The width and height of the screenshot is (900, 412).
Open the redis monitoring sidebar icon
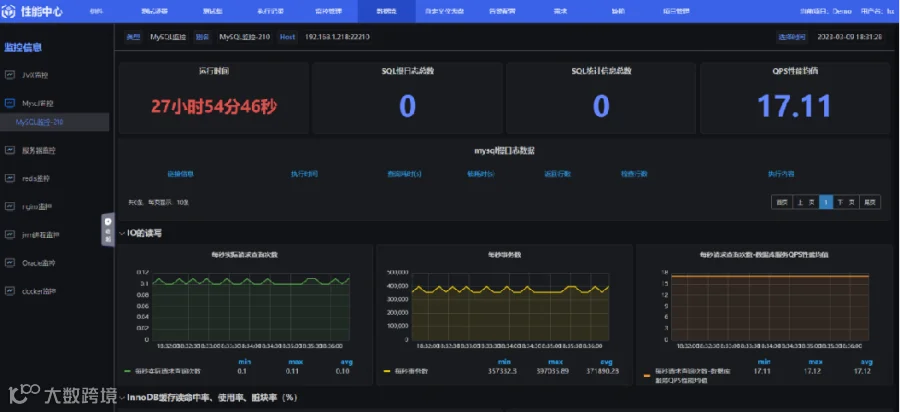(x=10, y=178)
